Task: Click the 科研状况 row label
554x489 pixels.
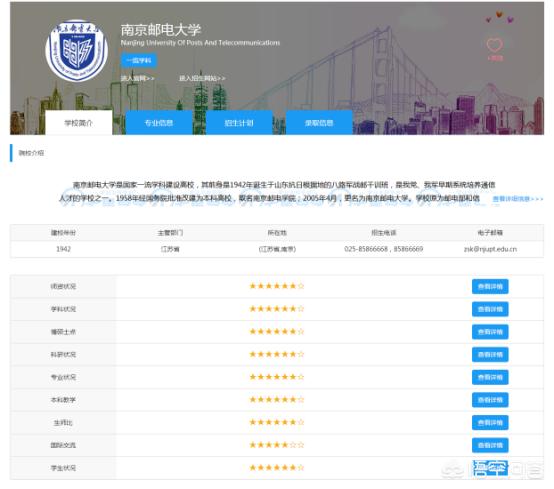Action: coord(63,354)
